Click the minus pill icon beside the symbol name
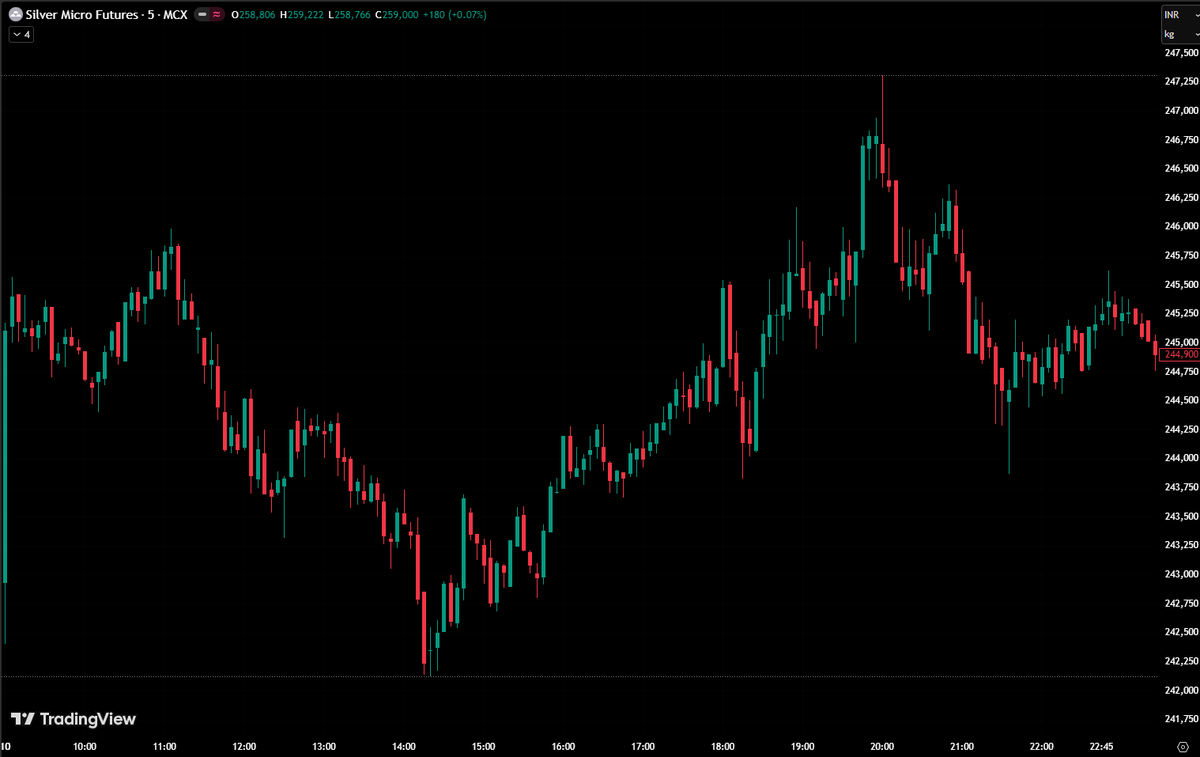The image size is (1200, 757). pyautogui.click(x=202, y=15)
